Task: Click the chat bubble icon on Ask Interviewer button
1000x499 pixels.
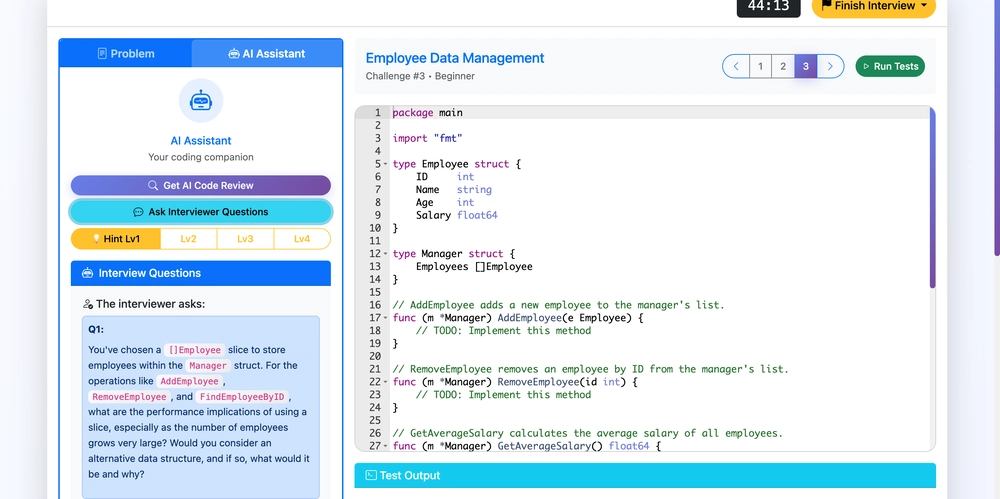Action: tap(138, 212)
